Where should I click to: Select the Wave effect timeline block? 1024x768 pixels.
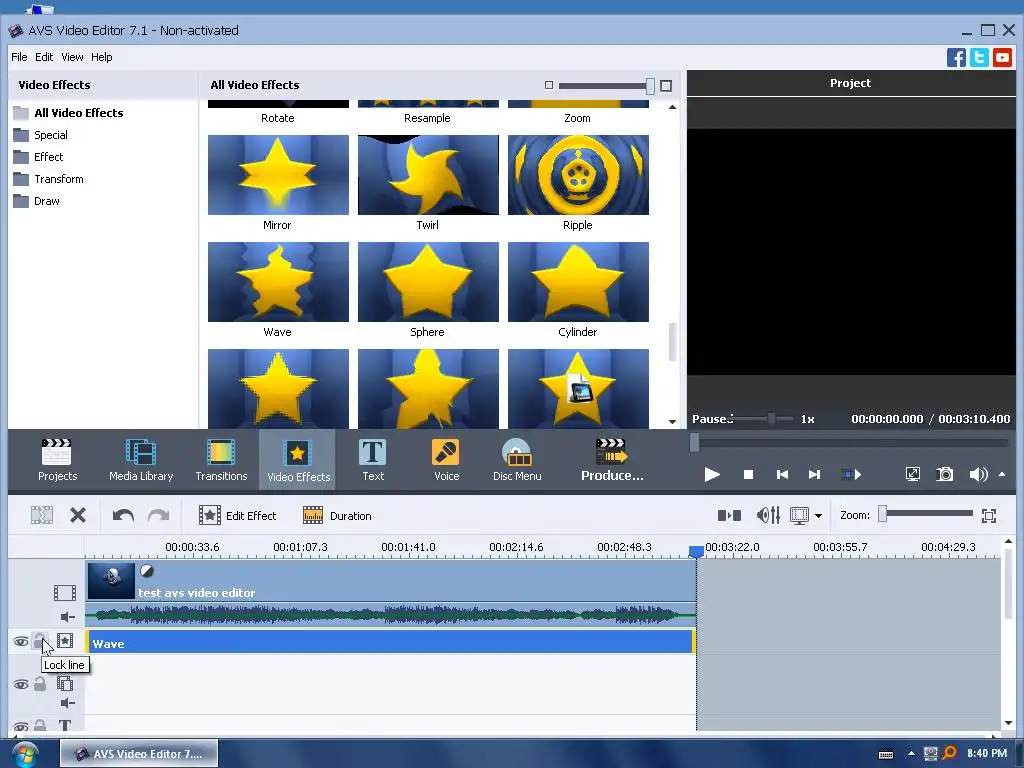pos(390,642)
